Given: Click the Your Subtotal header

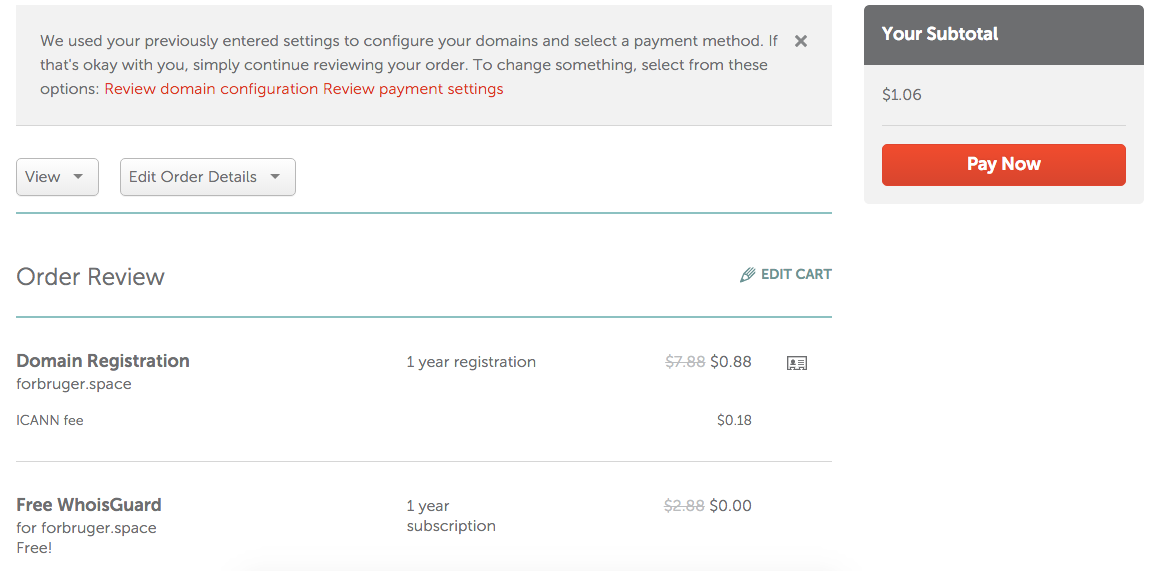Looking at the screenshot, I should pos(940,34).
